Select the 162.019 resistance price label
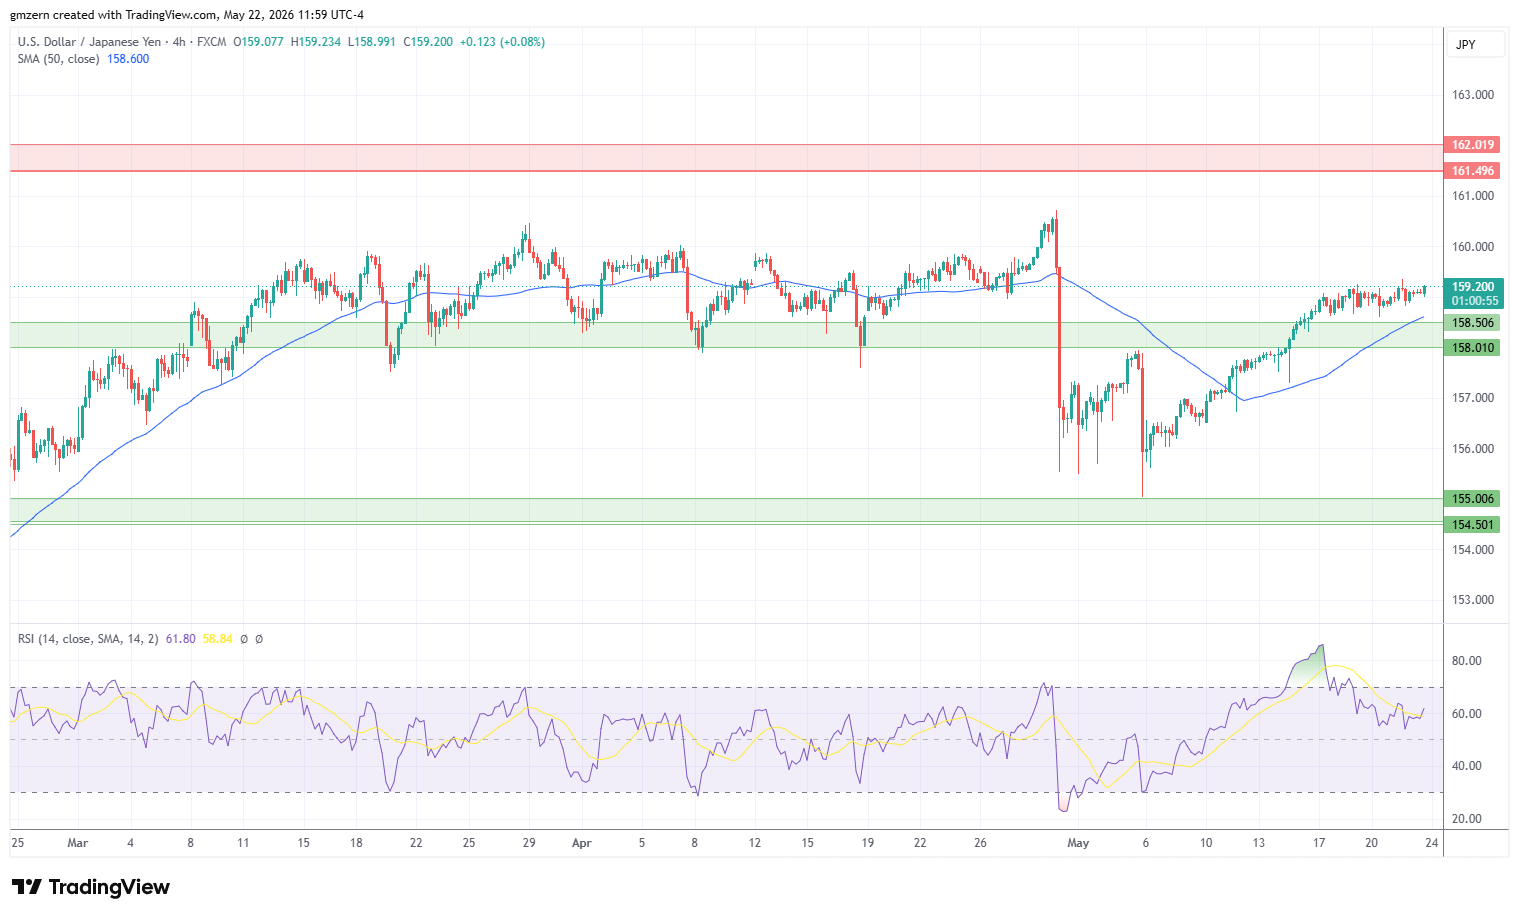1519x917 pixels. click(1472, 145)
